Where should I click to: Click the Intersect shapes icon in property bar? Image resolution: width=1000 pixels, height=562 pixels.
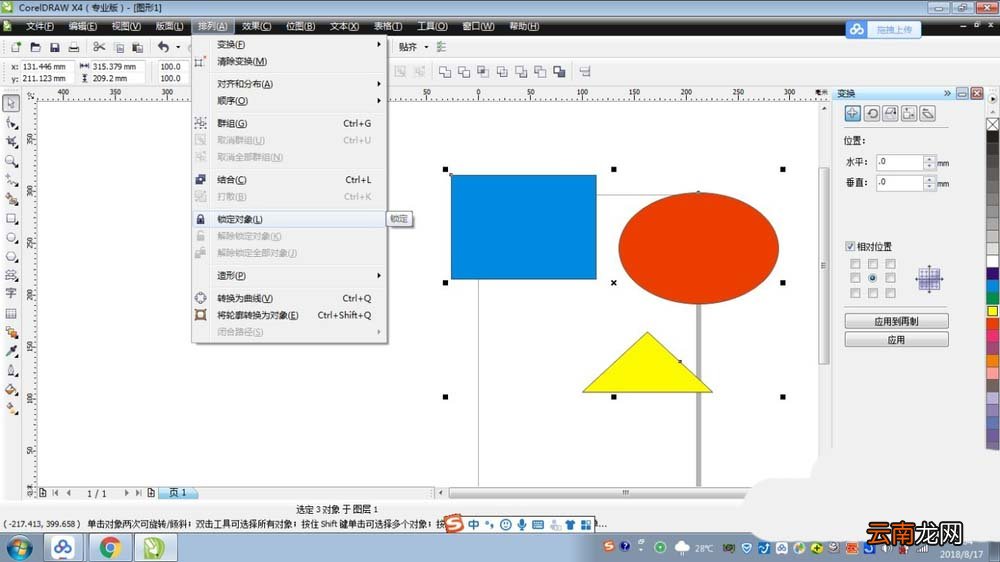coord(483,72)
